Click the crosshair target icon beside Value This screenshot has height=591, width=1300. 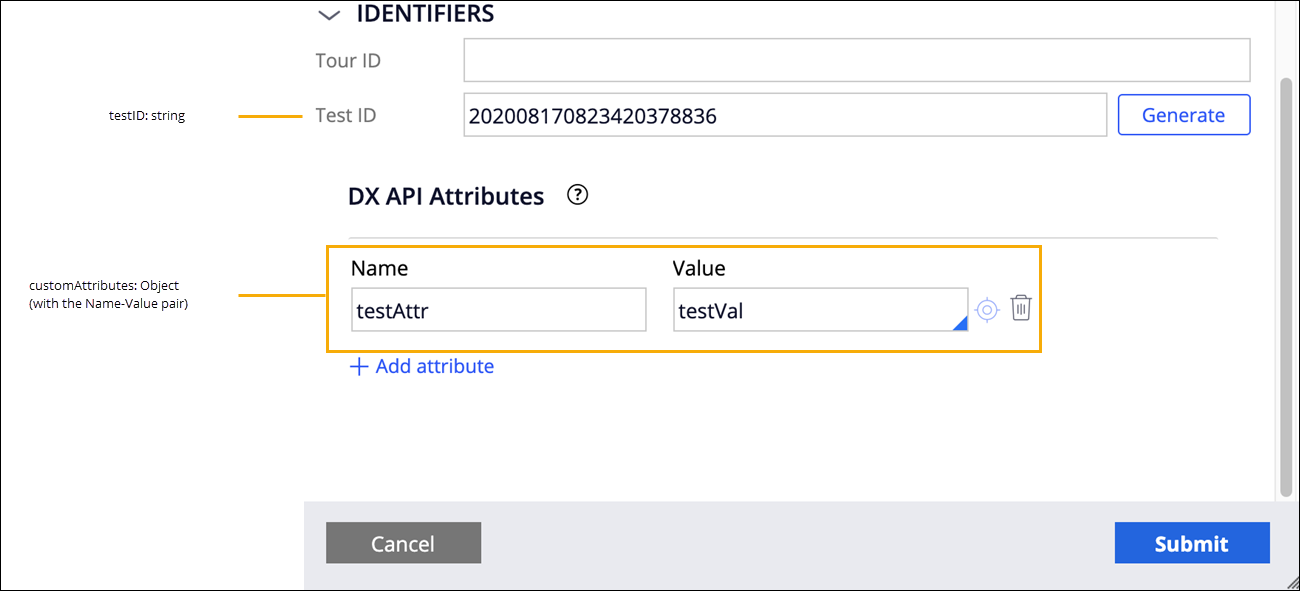987,309
